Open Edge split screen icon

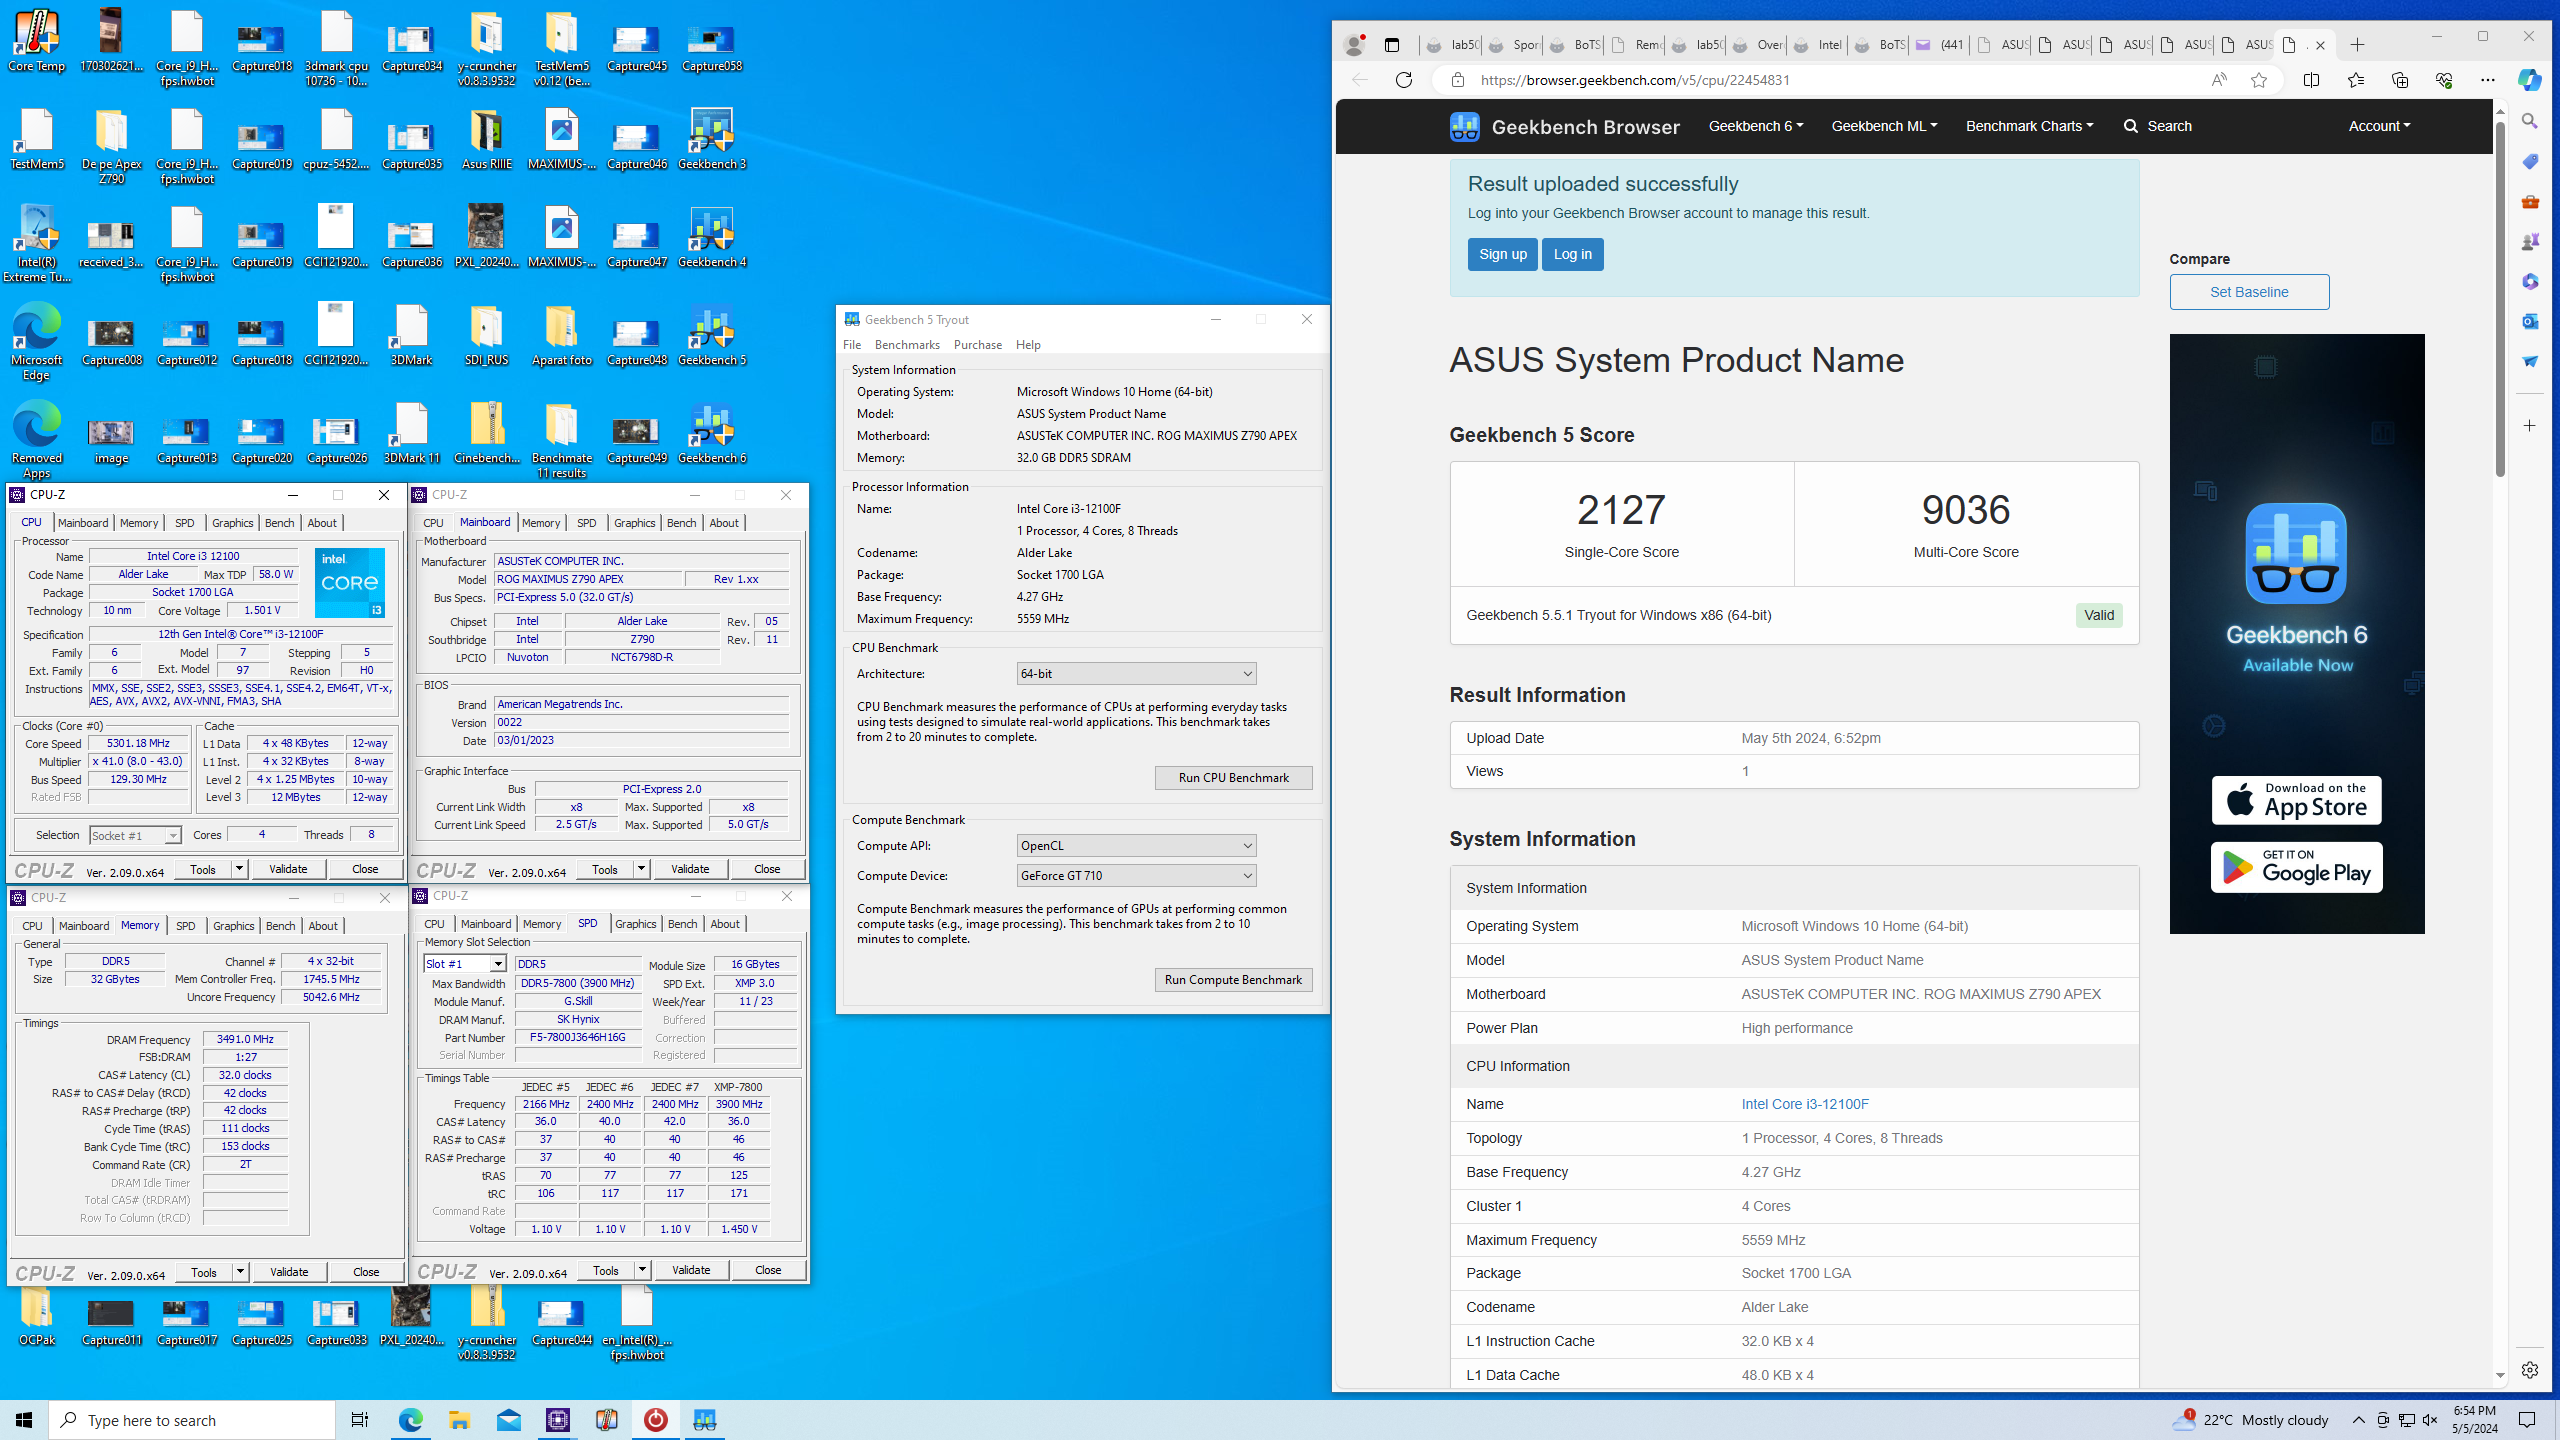(x=2311, y=80)
